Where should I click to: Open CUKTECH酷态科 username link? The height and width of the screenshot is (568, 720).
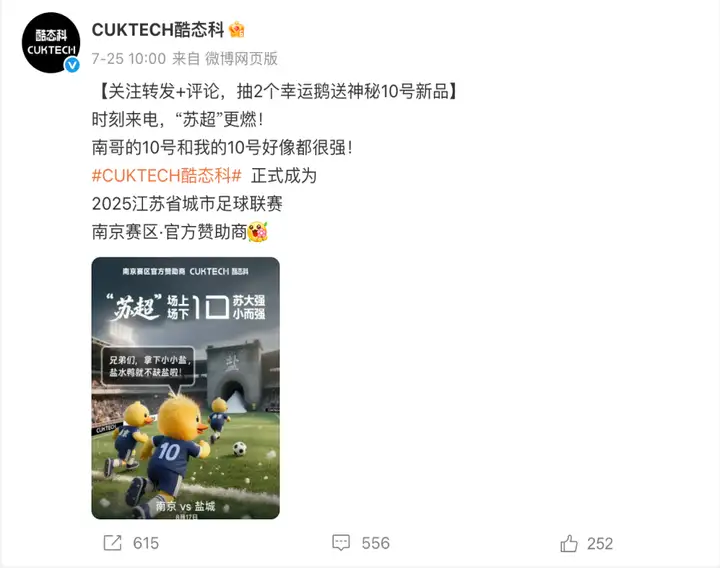pos(158,30)
